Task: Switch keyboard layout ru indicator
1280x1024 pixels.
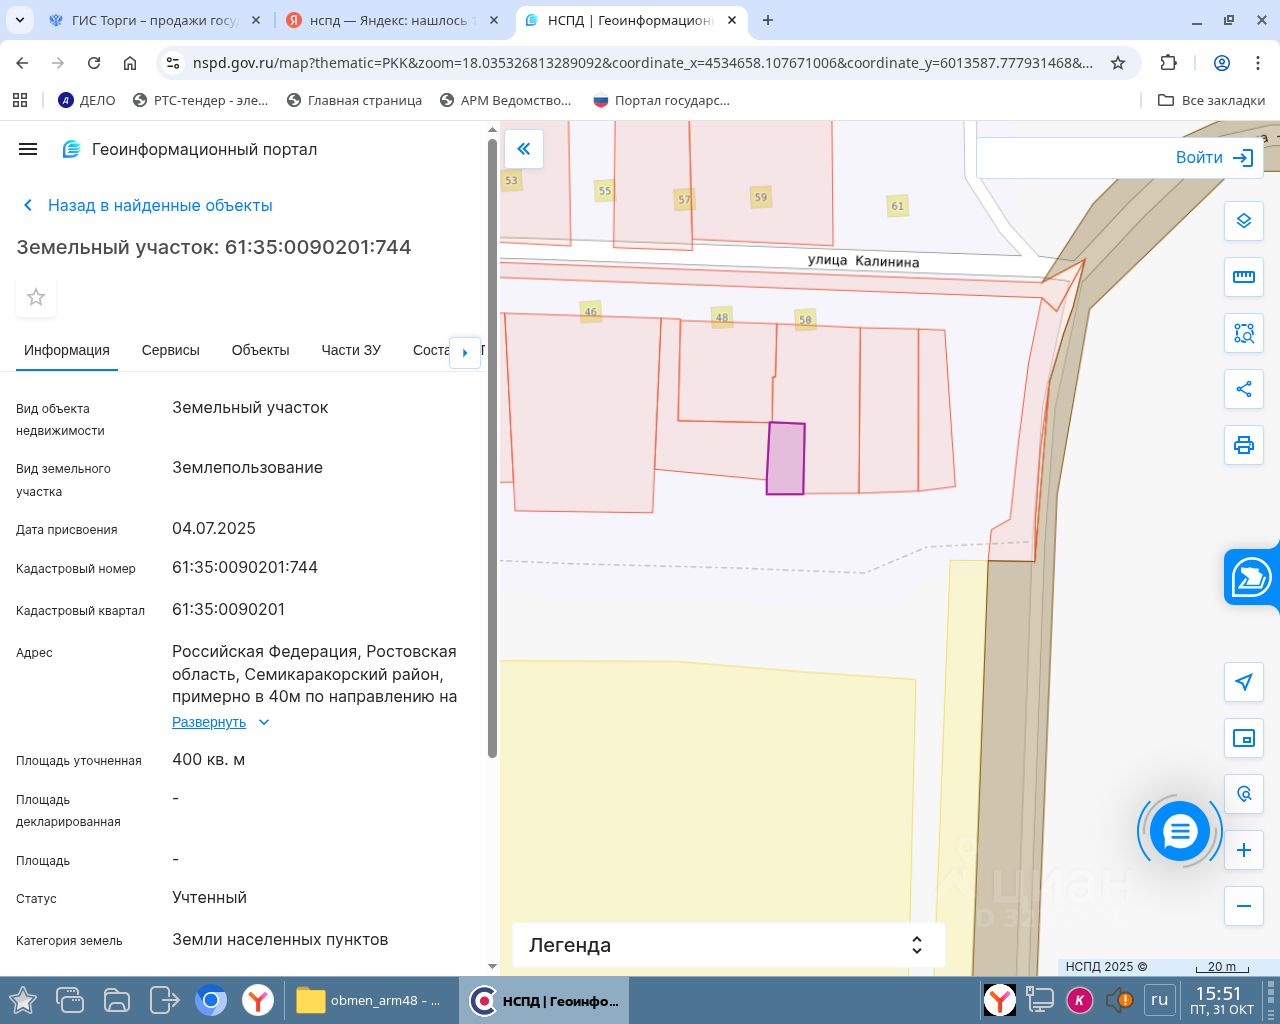Action: [x=1159, y=999]
